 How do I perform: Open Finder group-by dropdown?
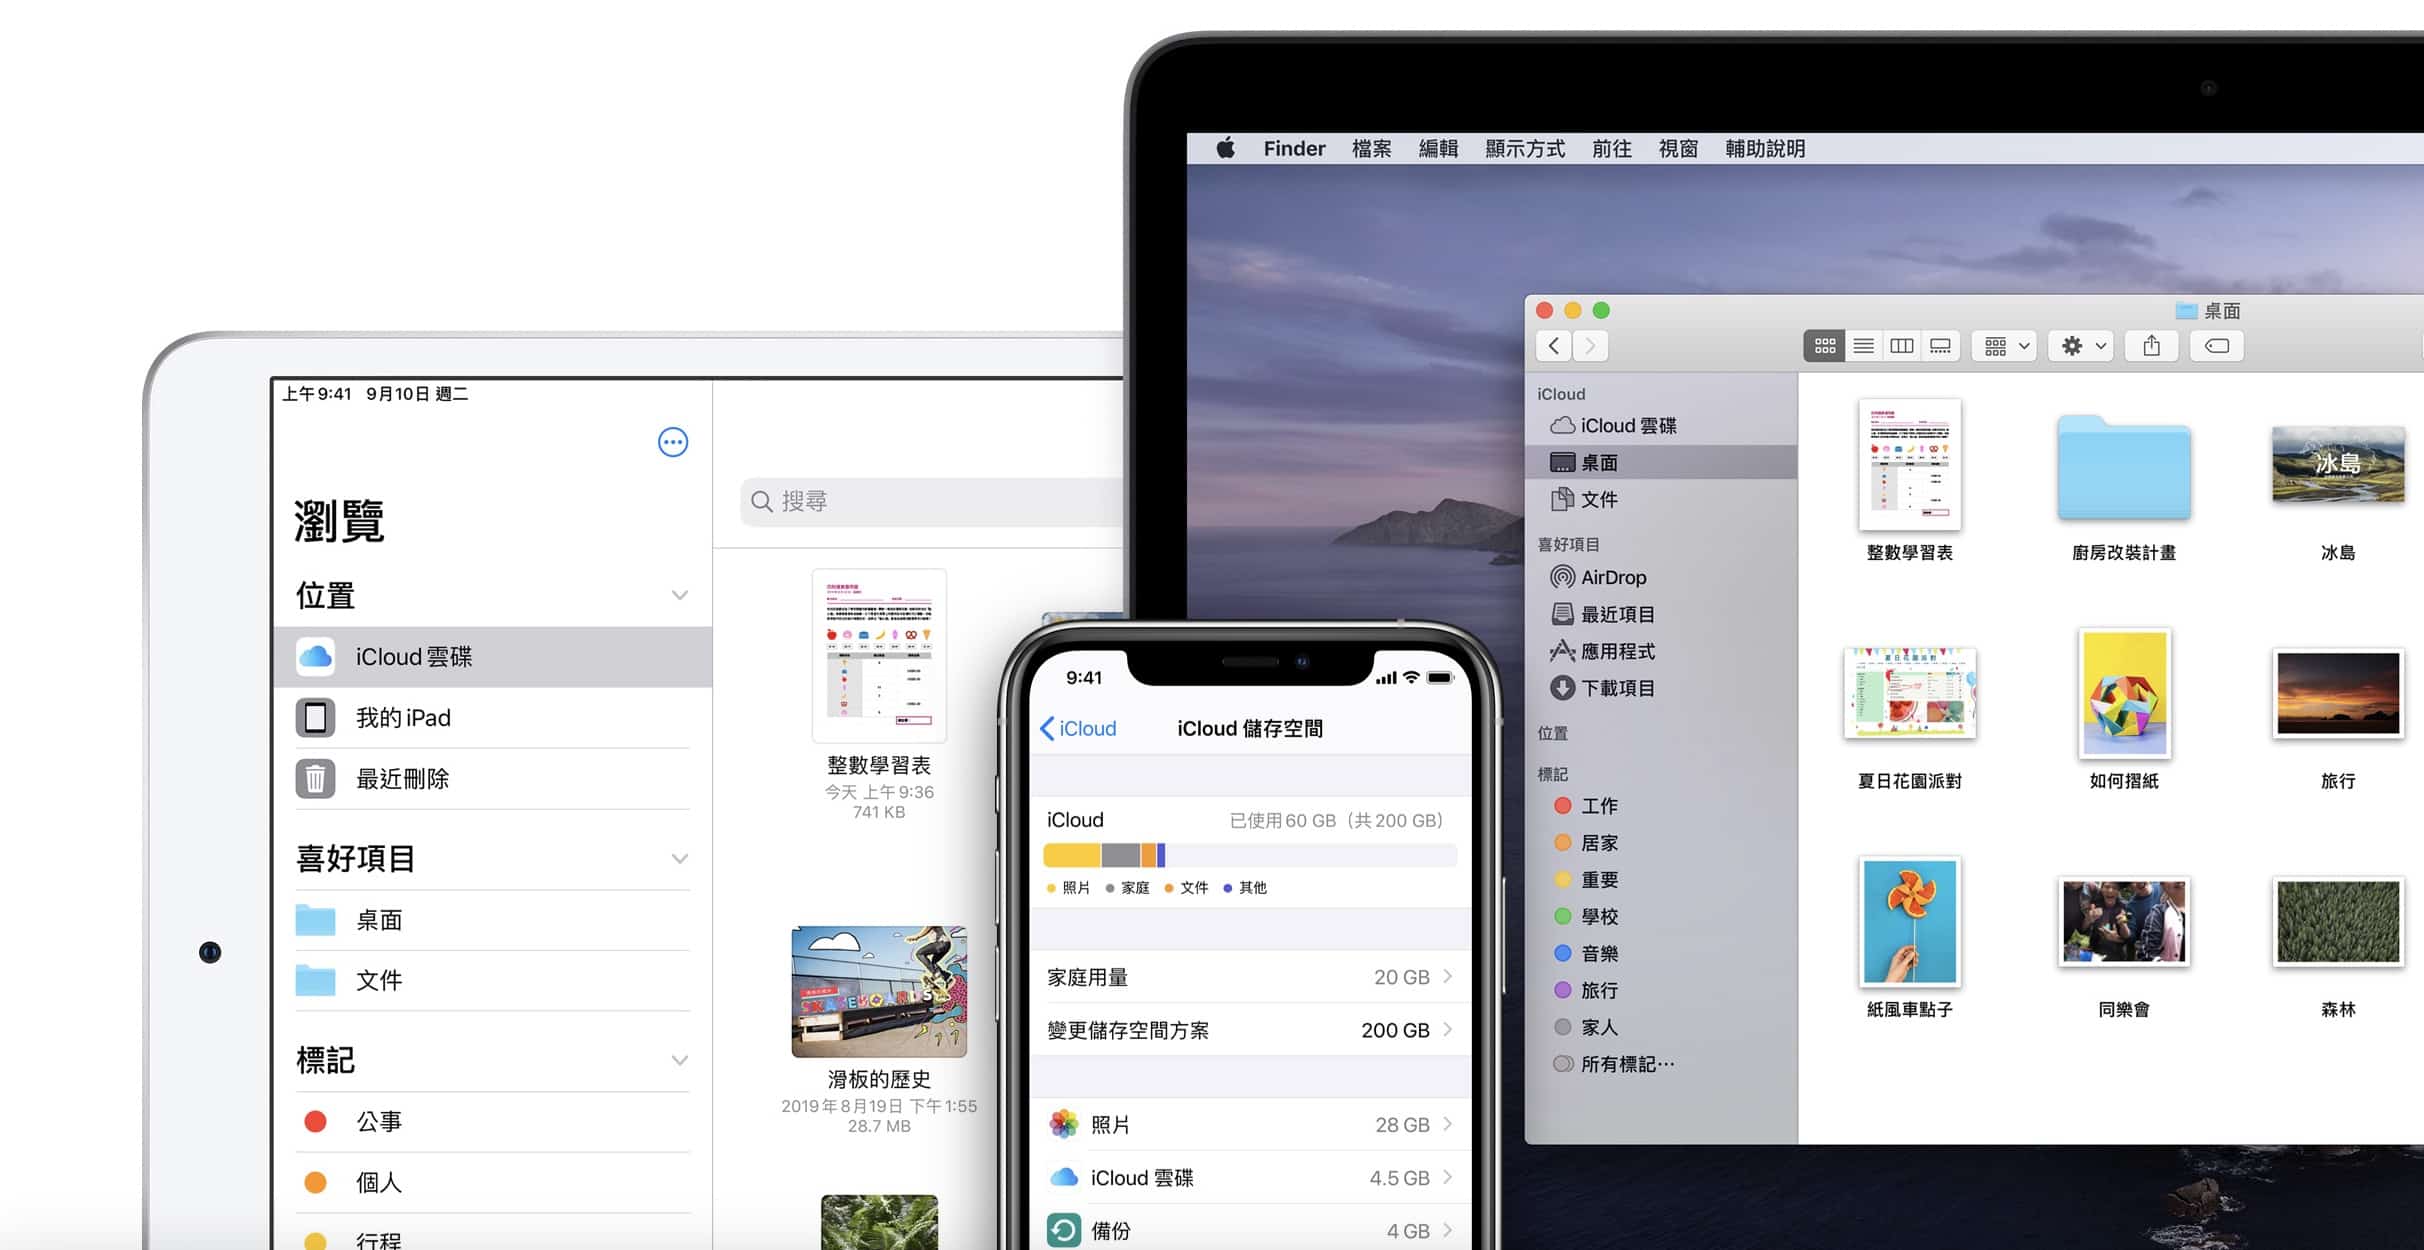click(x=2005, y=346)
